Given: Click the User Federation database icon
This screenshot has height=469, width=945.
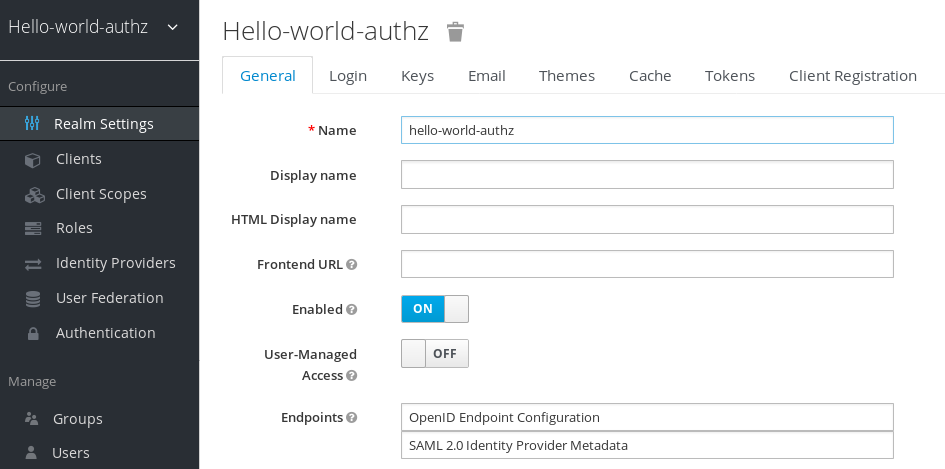Looking at the screenshot, I should click(33, 299).
